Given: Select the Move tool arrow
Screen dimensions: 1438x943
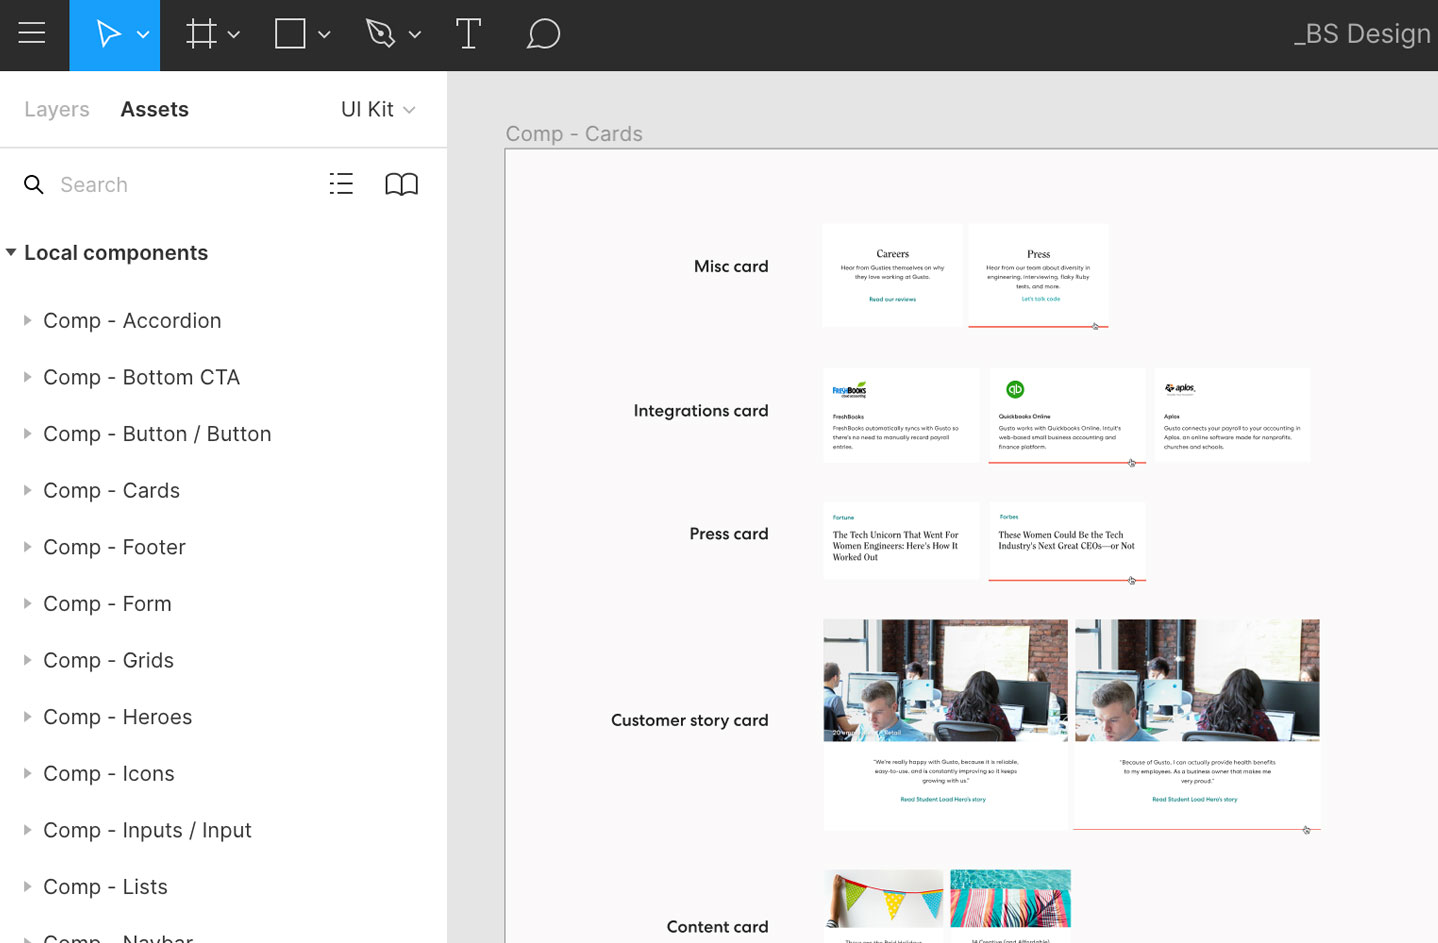Looking at the screenshot, I should (107, 34).
